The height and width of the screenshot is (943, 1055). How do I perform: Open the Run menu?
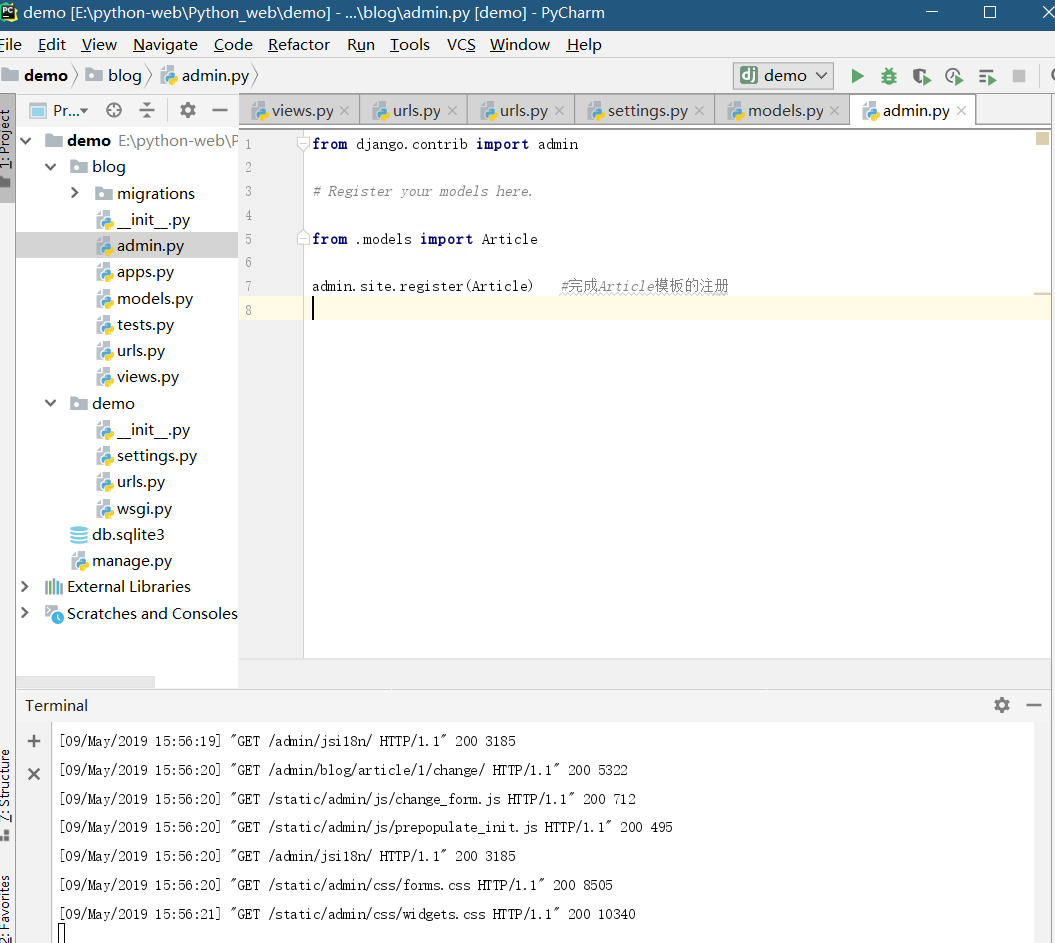tap(361, 44)
